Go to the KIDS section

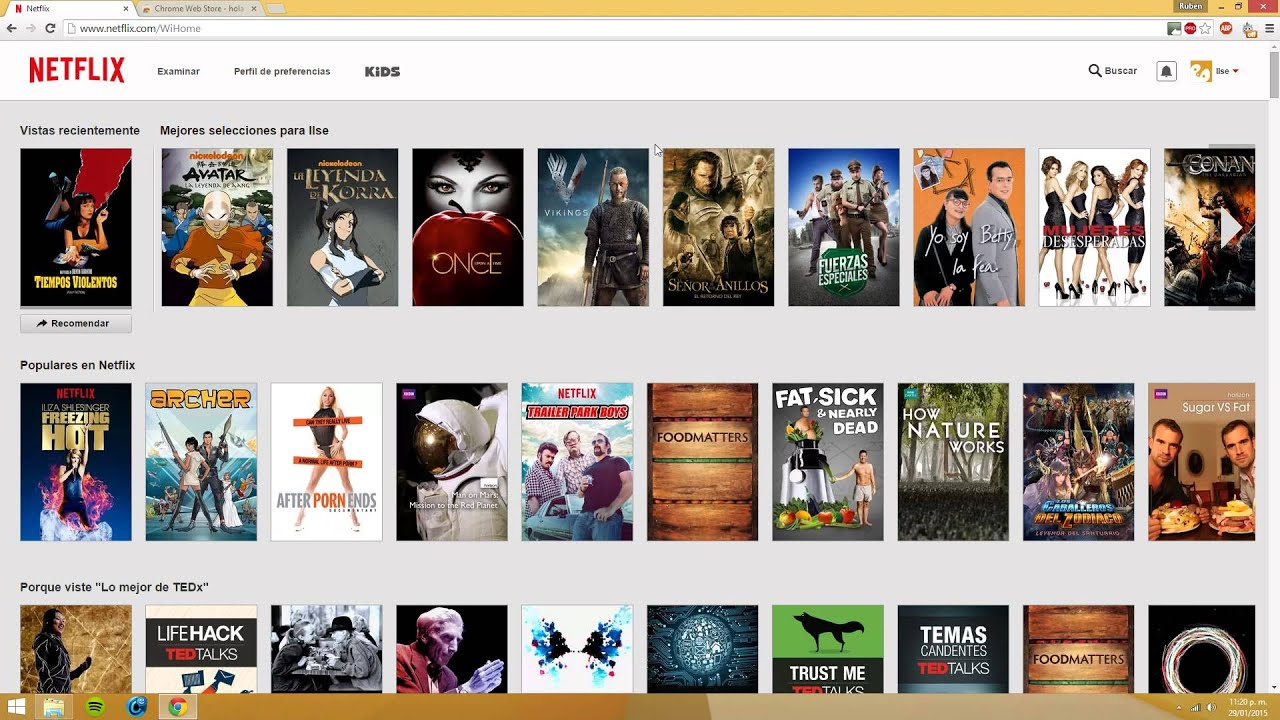coord(382,71)
